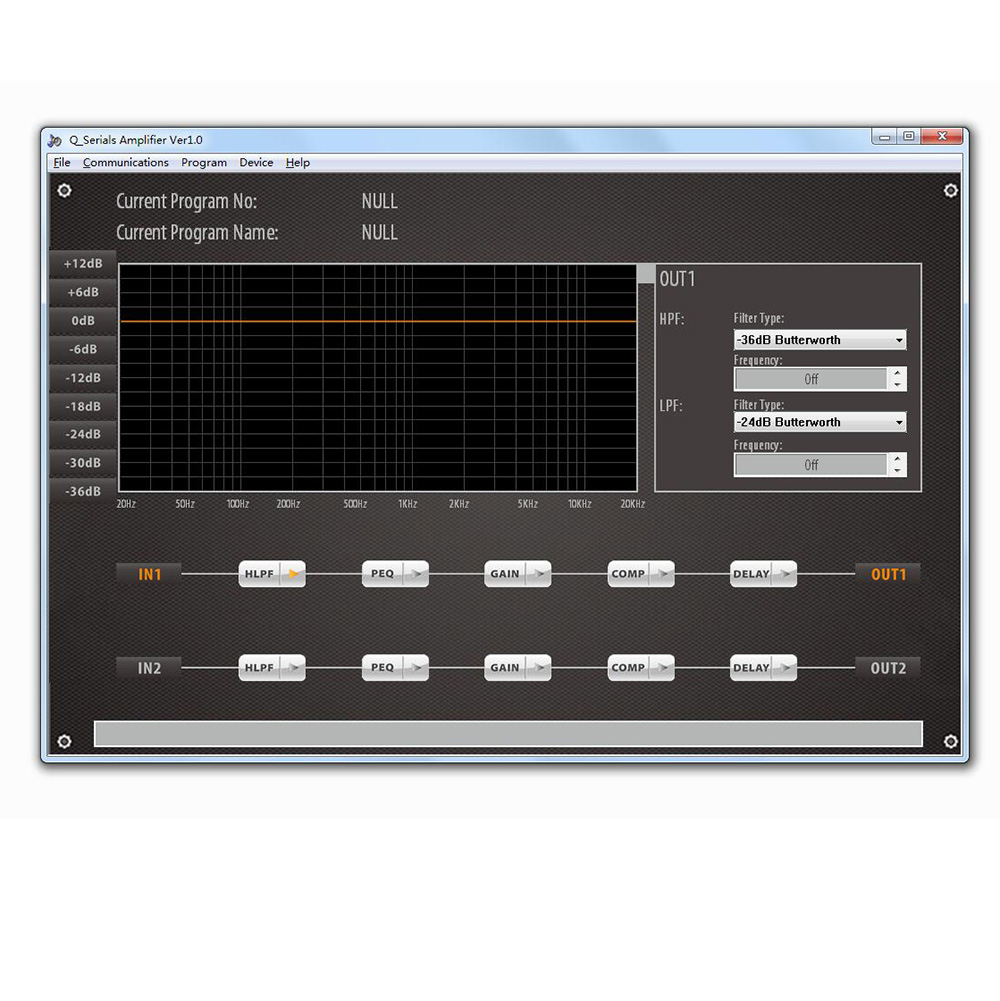Screen dimensions: 1000x1001
Task: Select the IN1 input channel
Action: click(x=149, y=574)
